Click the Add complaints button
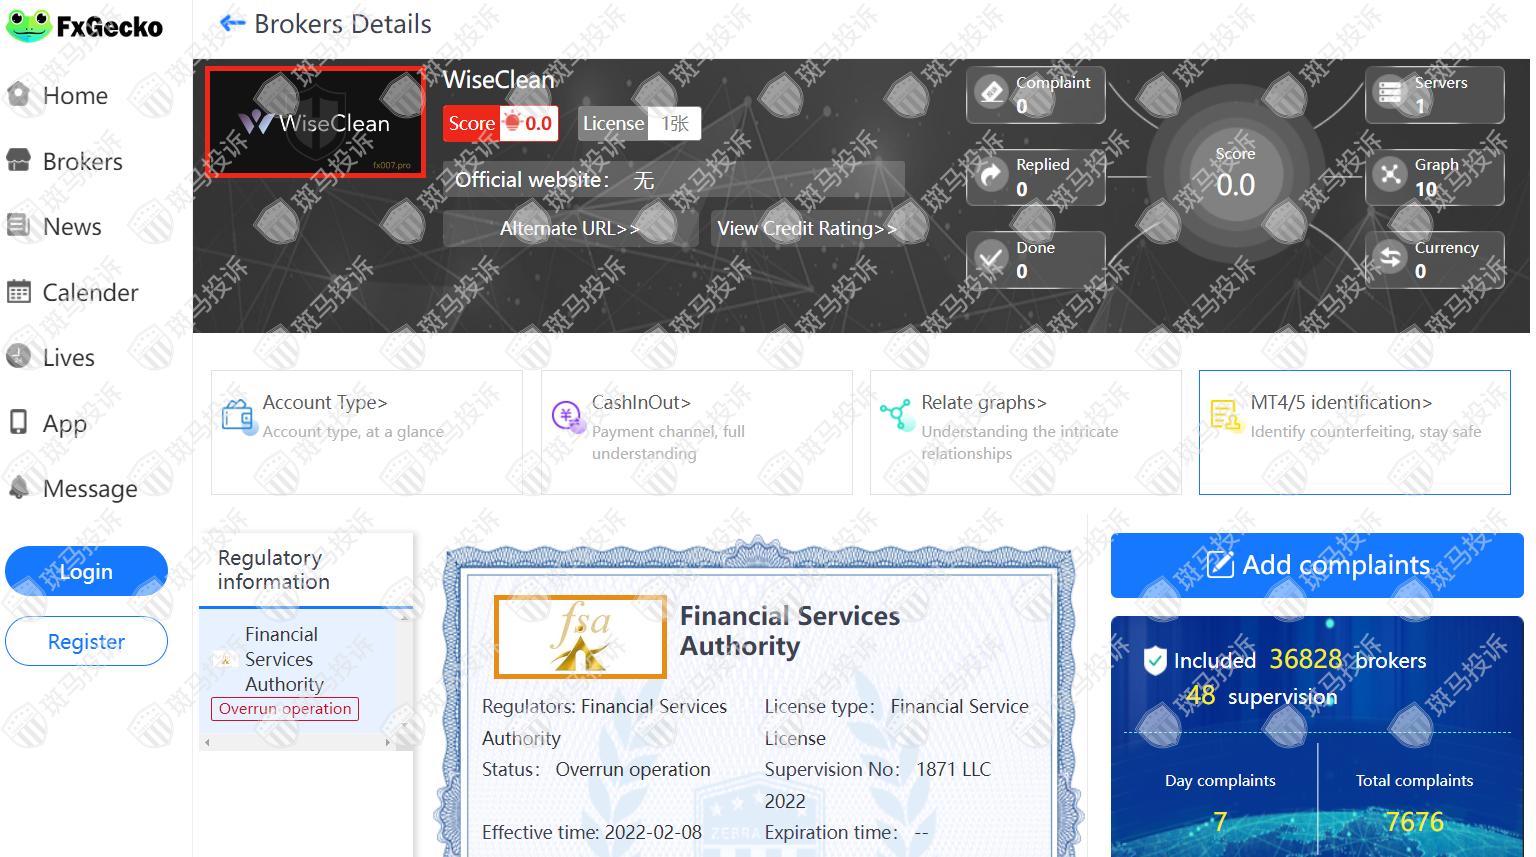Screen dimensions: 1536x857 1317,565
